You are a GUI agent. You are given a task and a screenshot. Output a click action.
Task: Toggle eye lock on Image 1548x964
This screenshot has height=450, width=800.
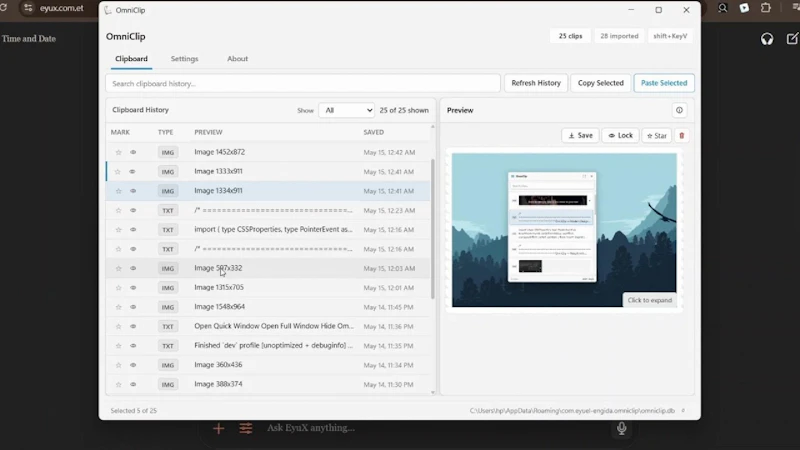[133, 307]
